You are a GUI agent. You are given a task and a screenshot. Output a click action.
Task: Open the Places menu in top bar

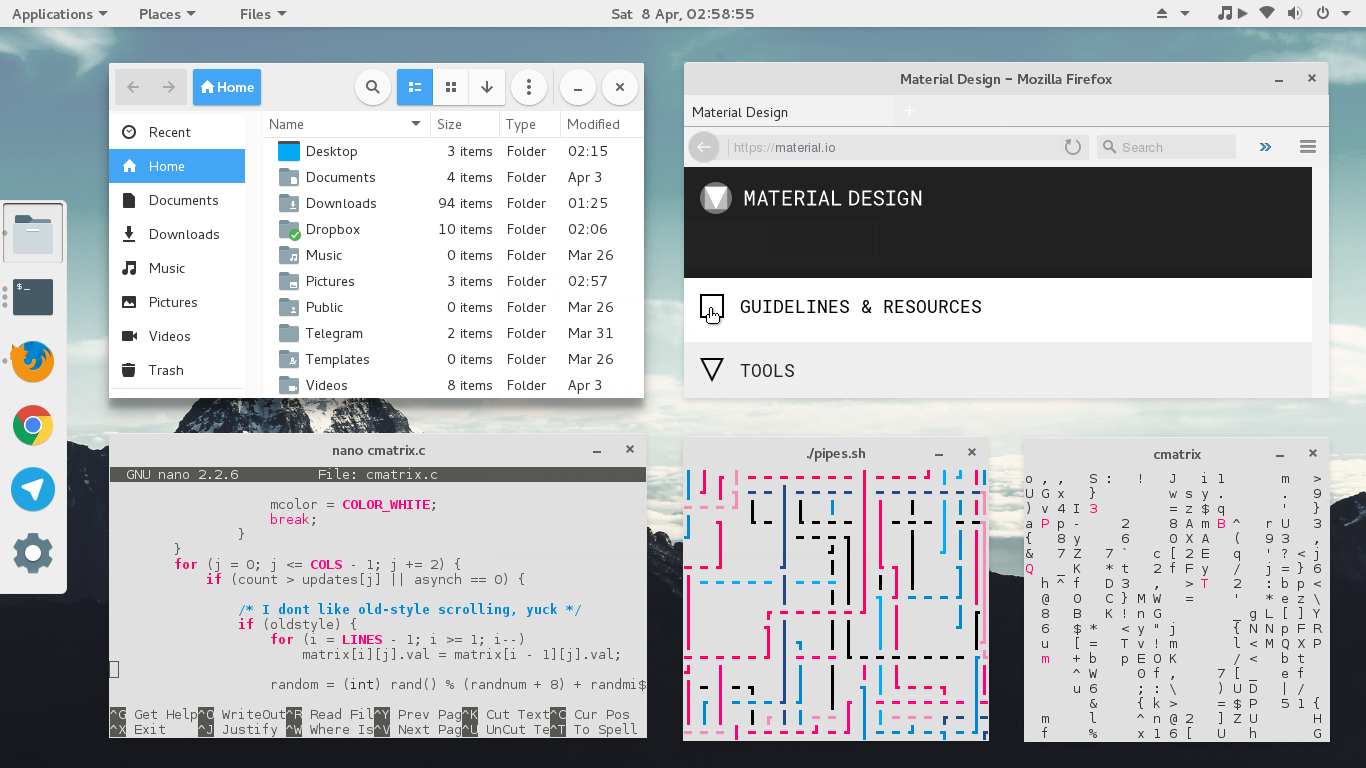click(167, 14)
